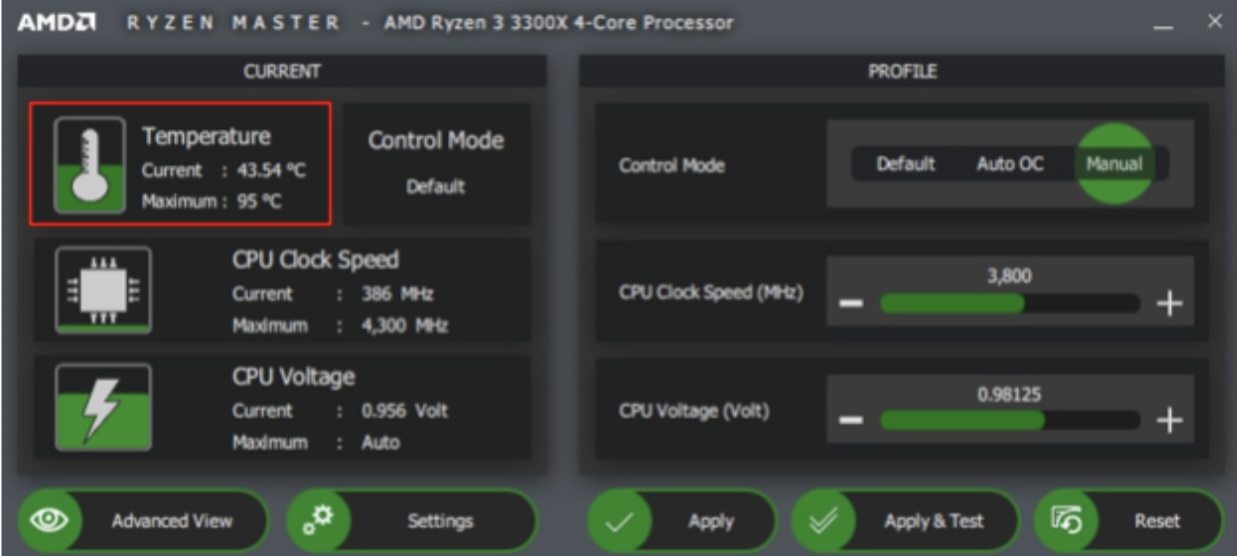Select Auto OC control mode

(x=1009, y=164)
